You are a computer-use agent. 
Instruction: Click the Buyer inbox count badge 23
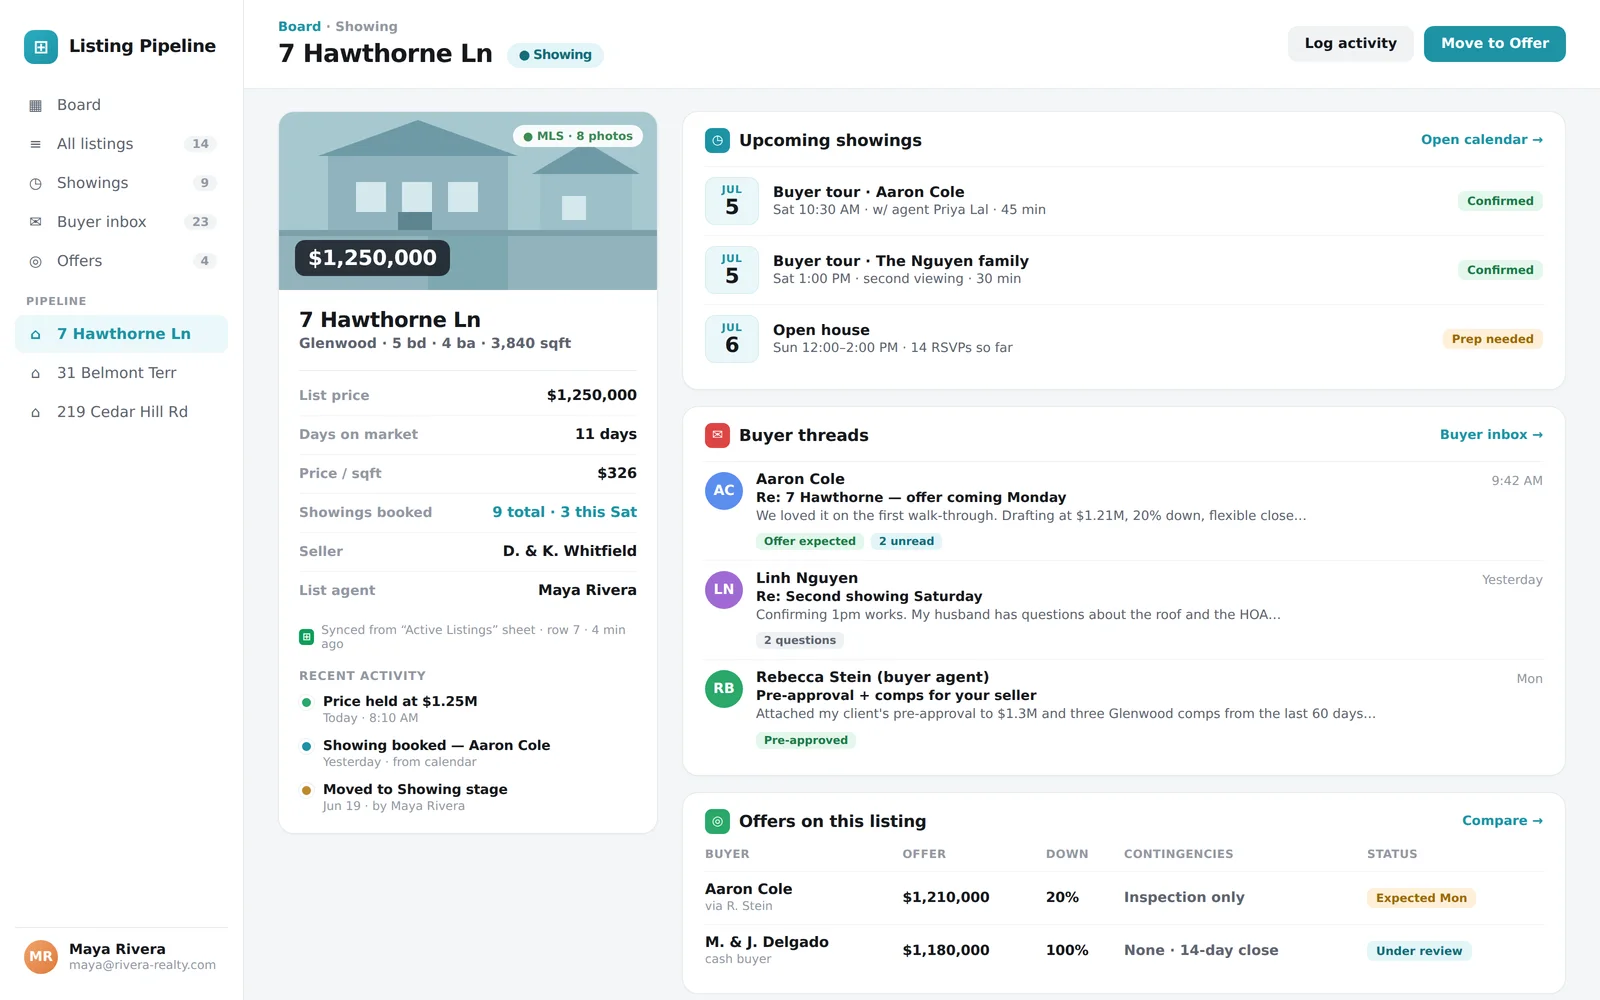(x=200, y=222)
